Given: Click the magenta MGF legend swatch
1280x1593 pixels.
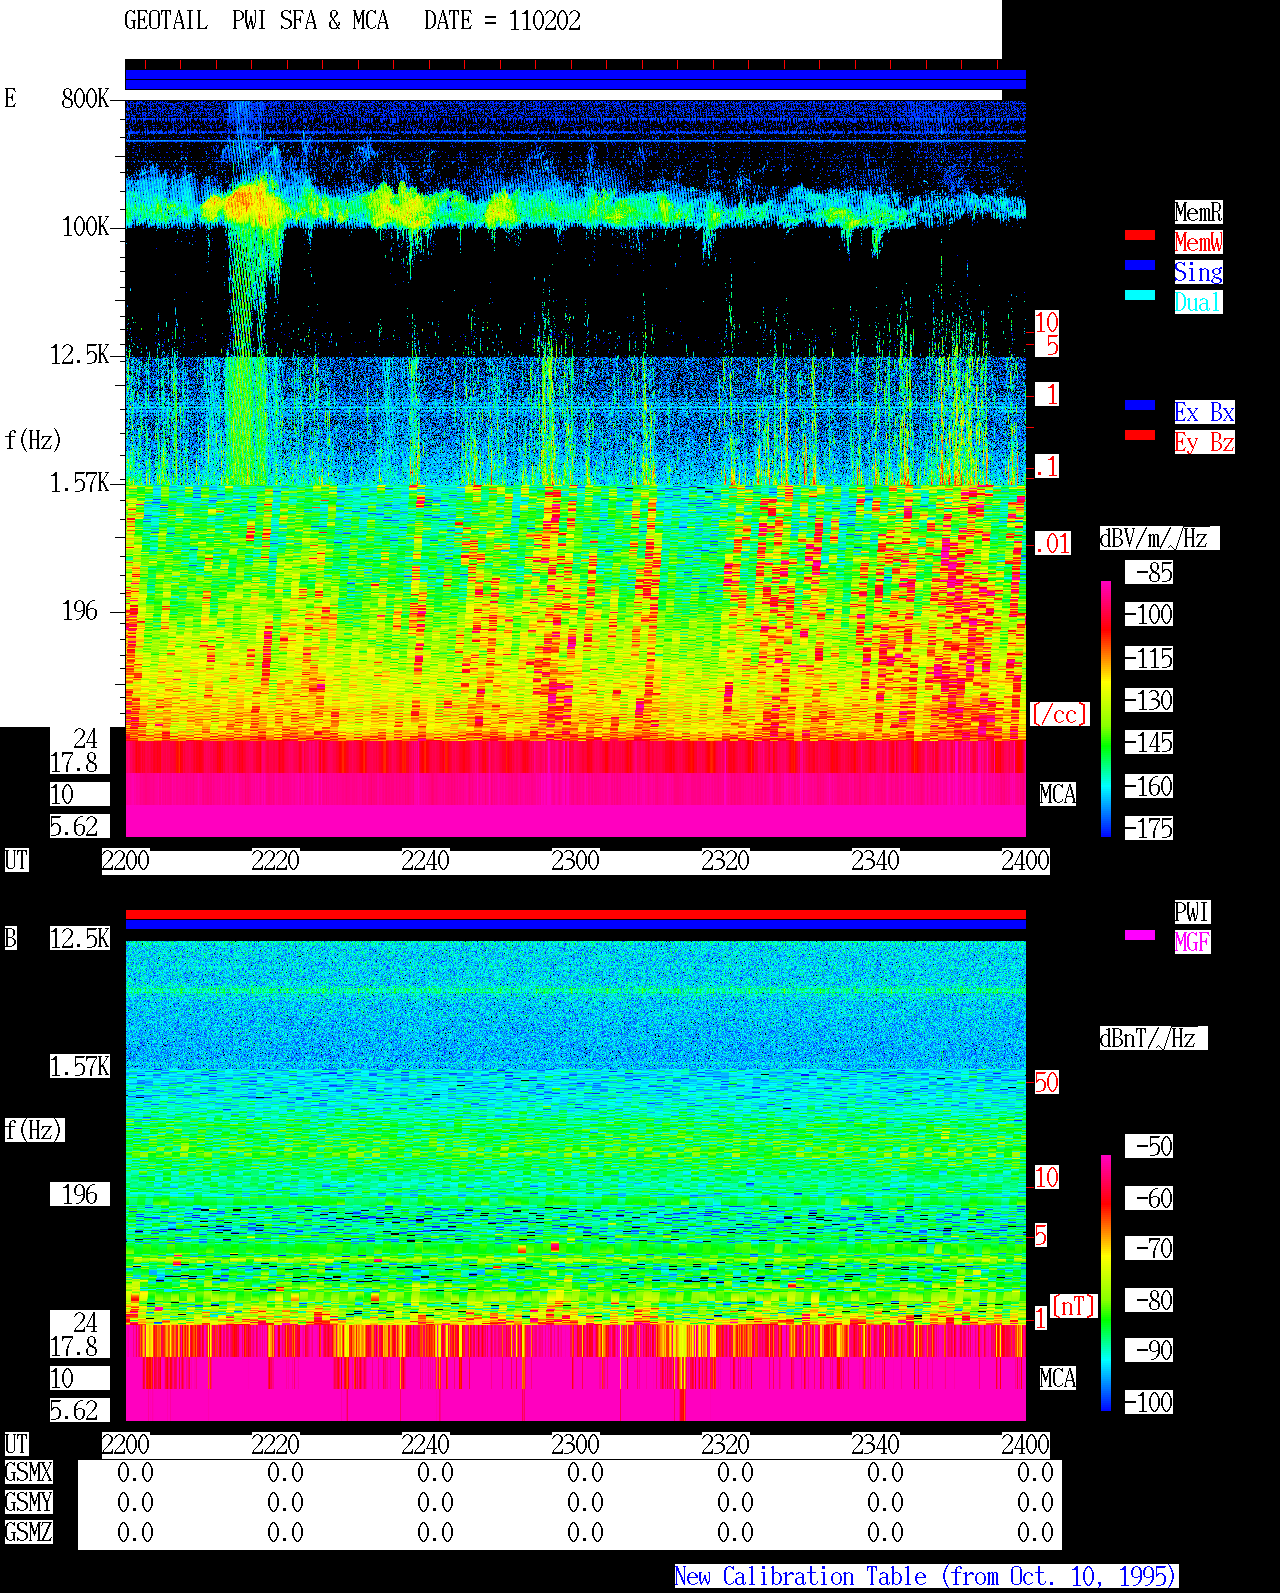Looking at the screenshot, I should (x=1140, y=935).
